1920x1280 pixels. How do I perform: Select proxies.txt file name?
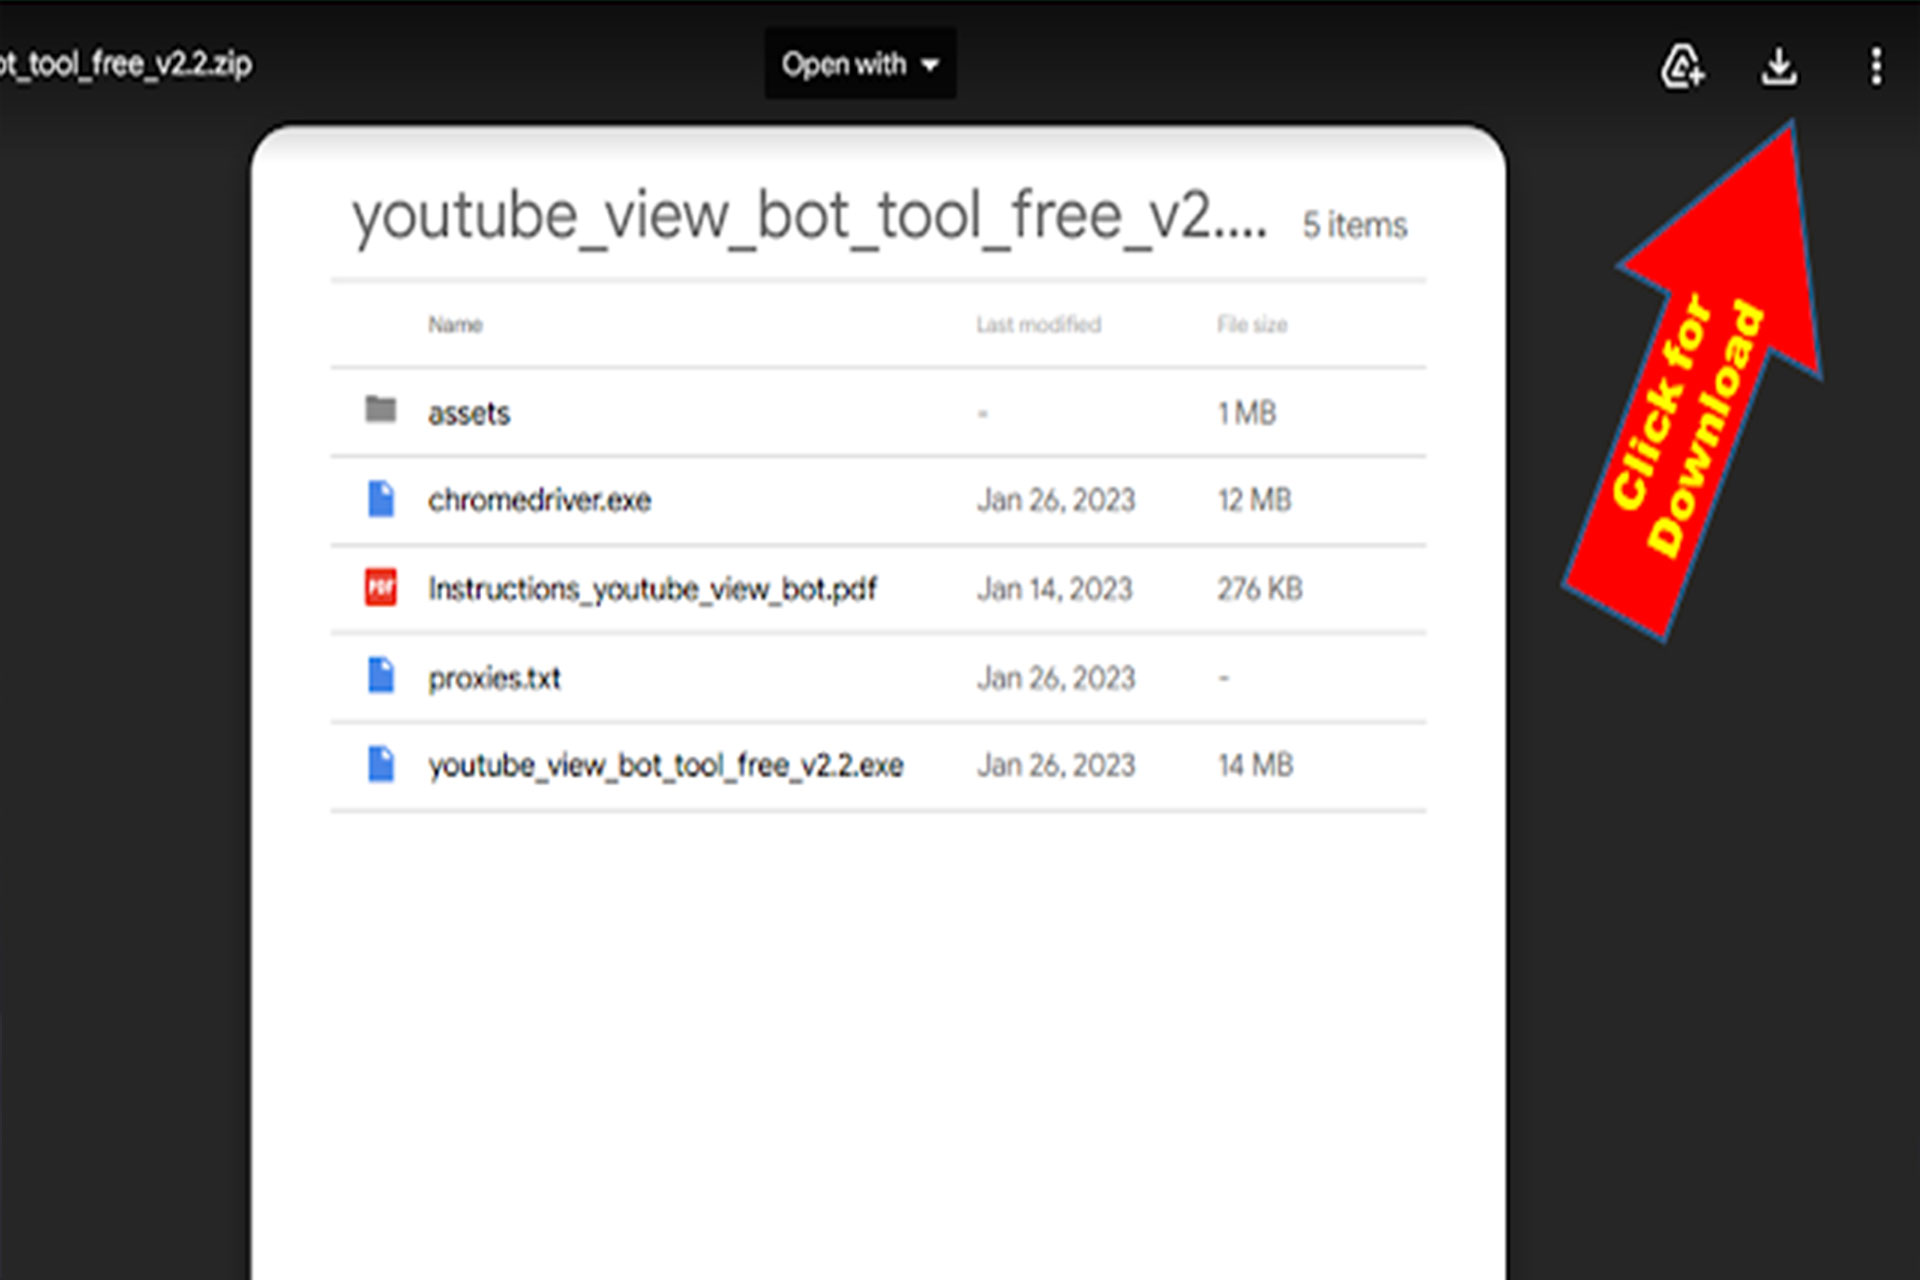[x=495, y=678]
